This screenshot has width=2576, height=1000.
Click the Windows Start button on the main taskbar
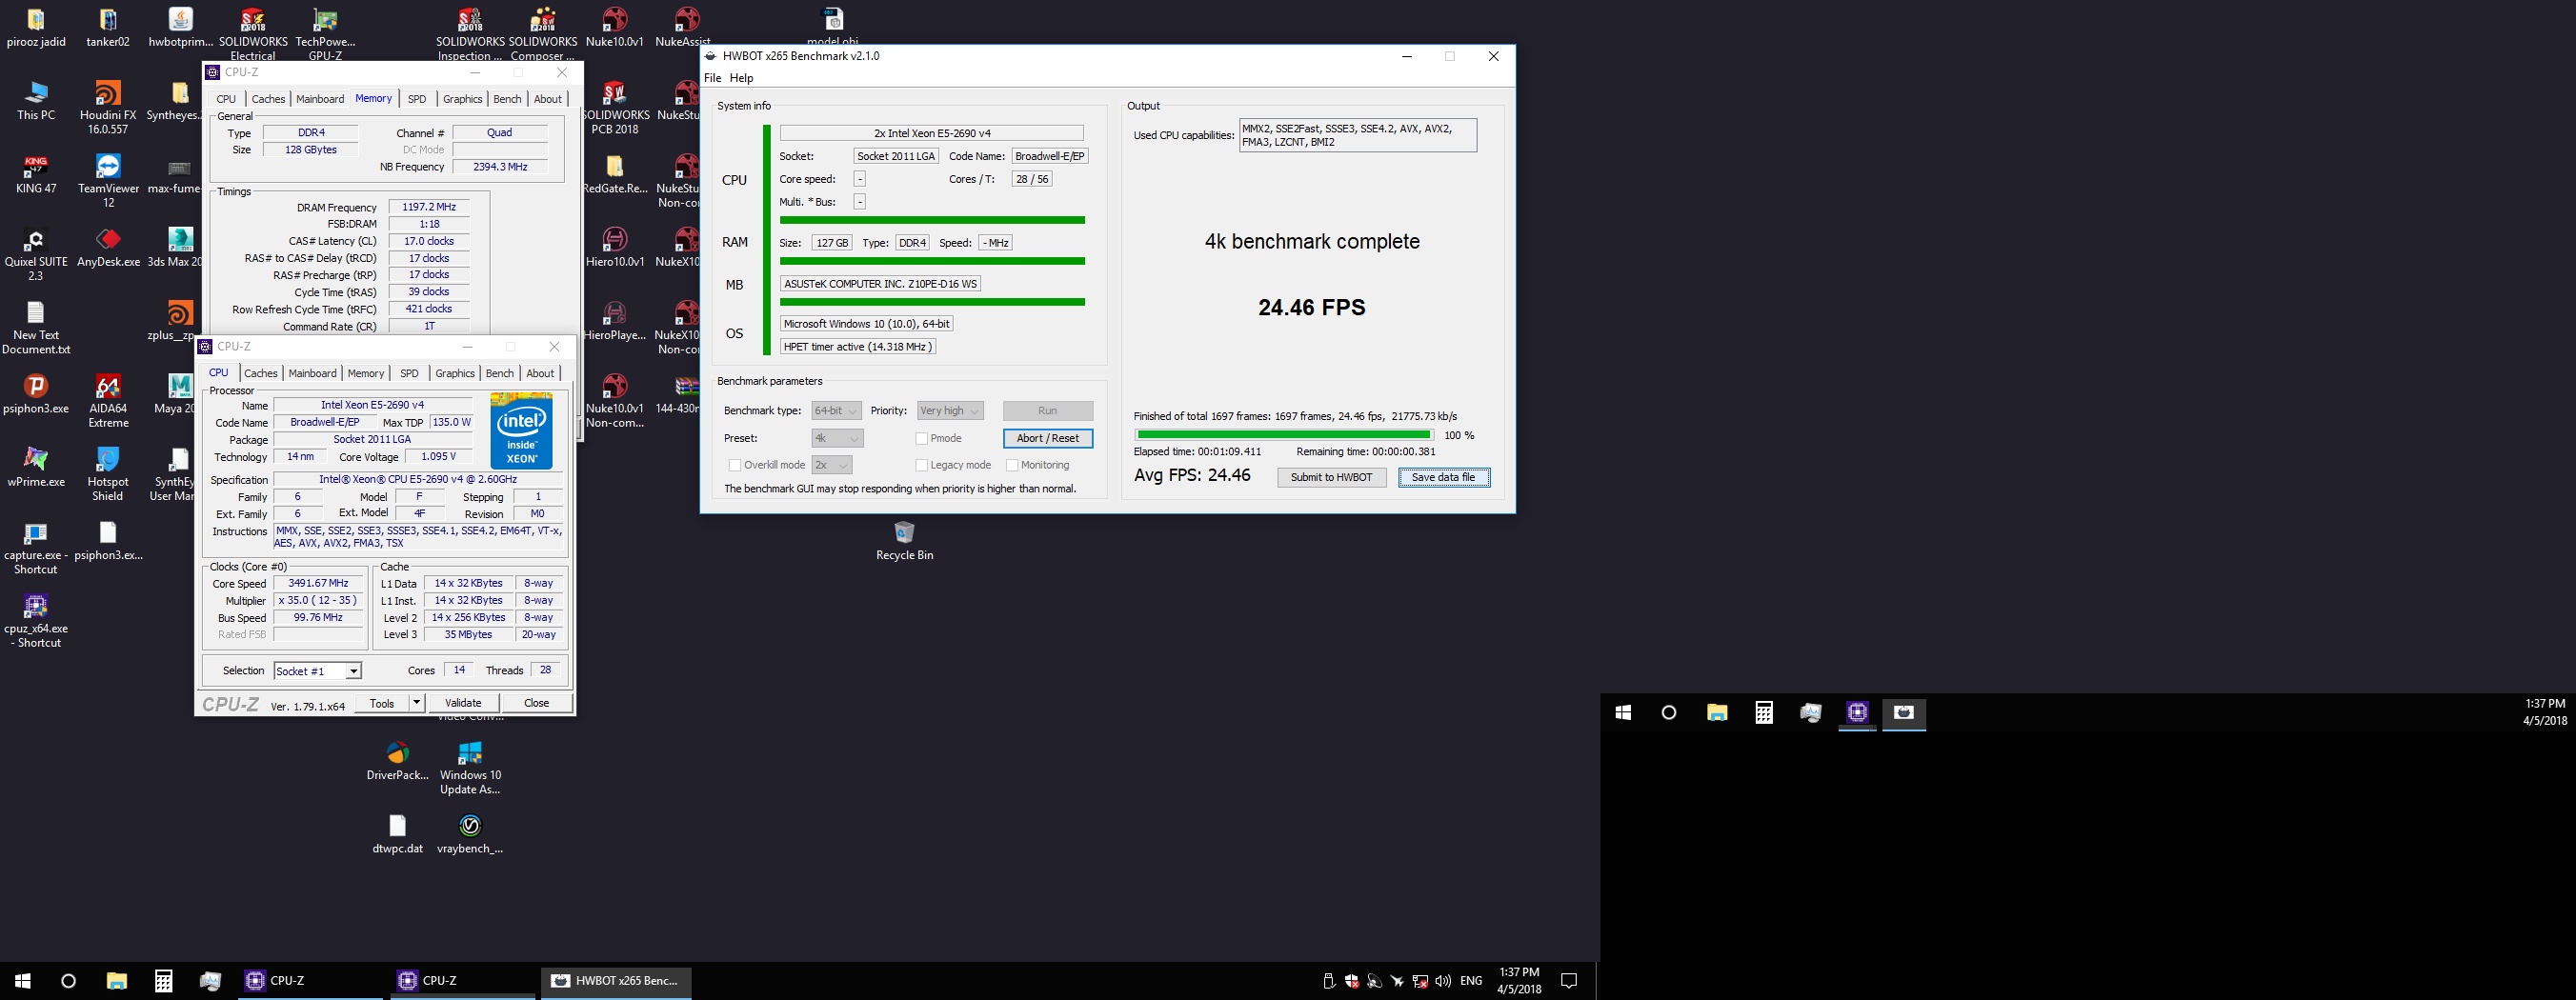(x=23, y=981)
